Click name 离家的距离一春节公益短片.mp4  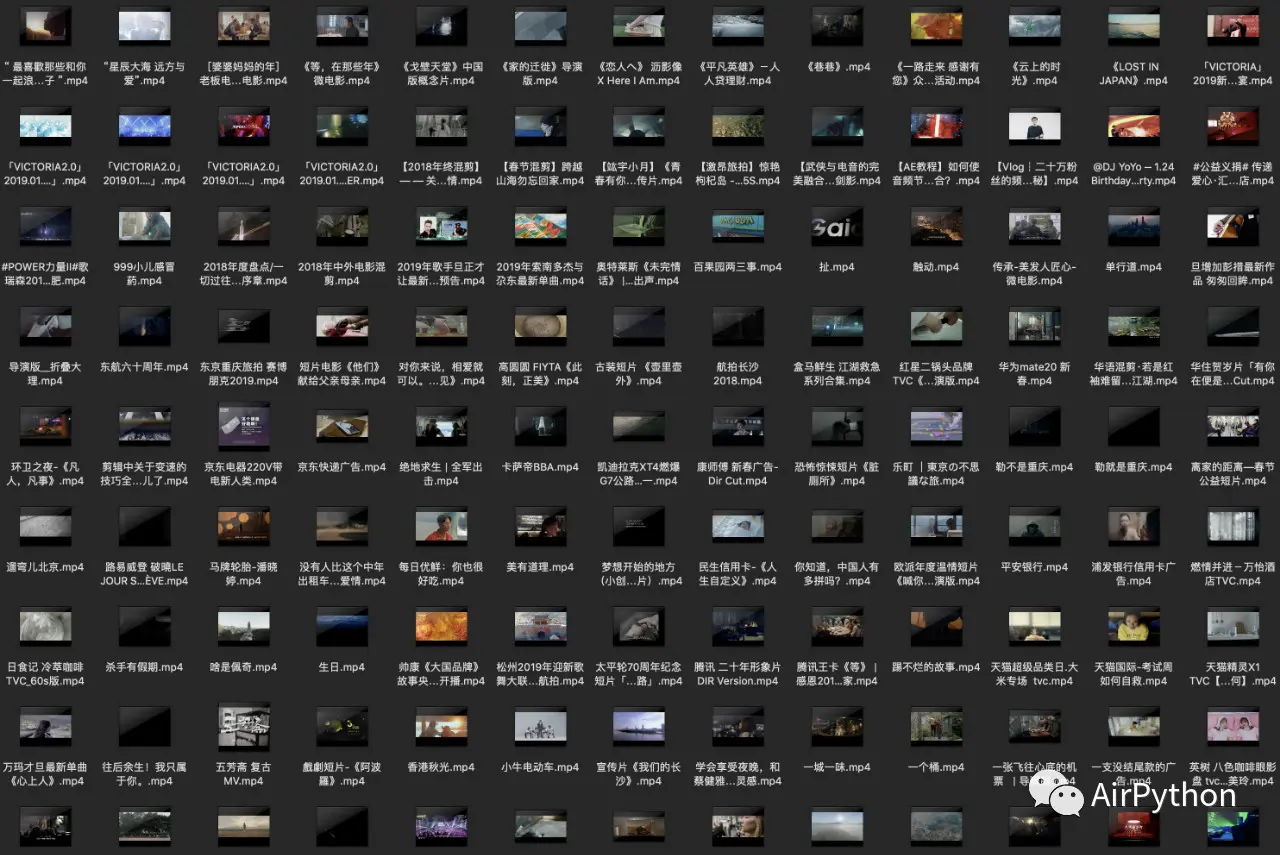1233,474
